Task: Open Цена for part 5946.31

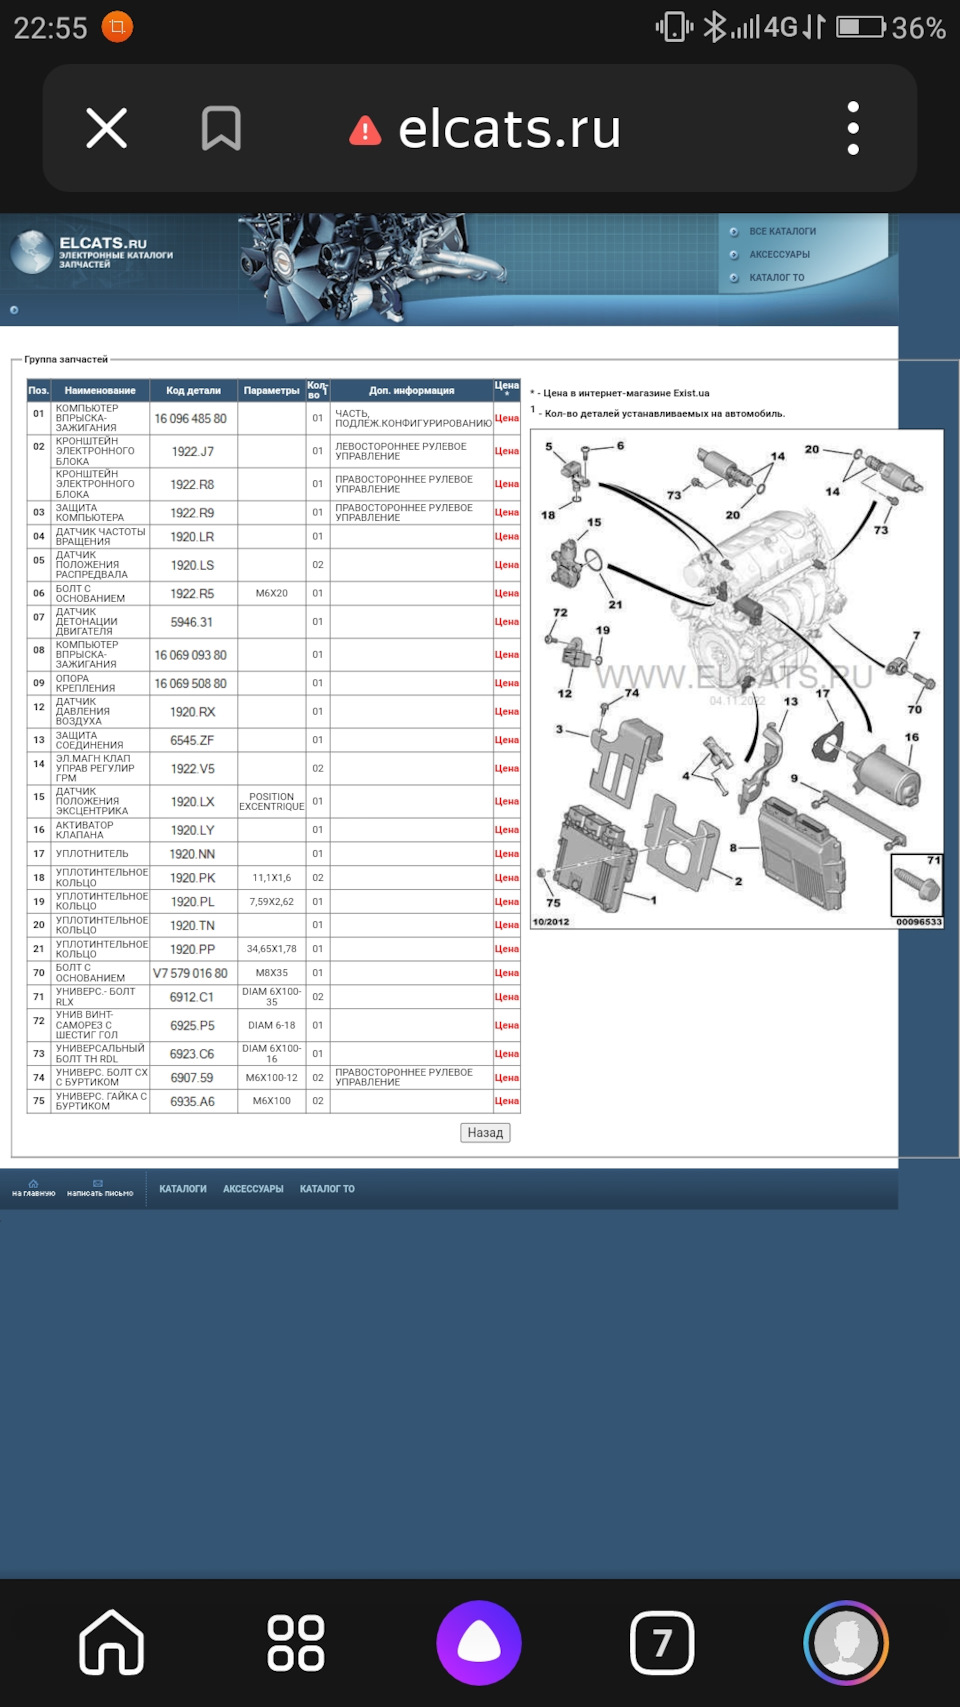Action: pos(507,622)
